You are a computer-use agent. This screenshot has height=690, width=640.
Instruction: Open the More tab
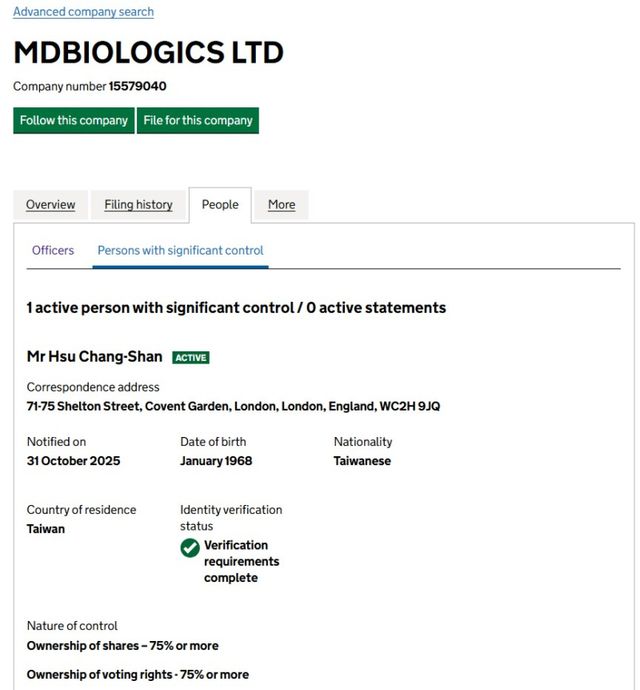point(281,205)
